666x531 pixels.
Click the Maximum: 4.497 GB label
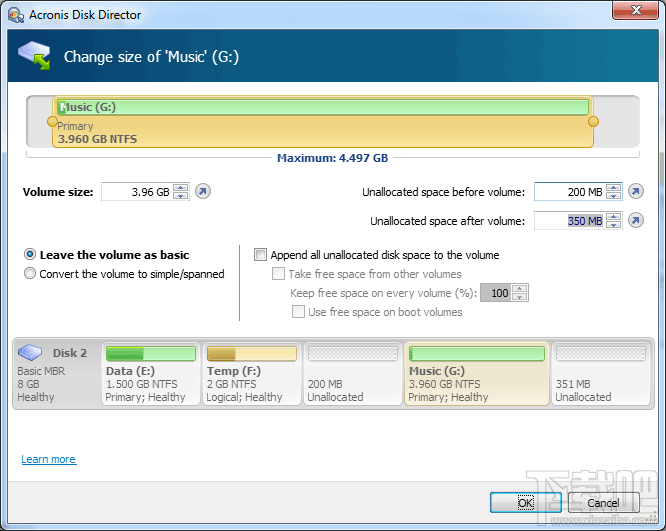[333, 158]
